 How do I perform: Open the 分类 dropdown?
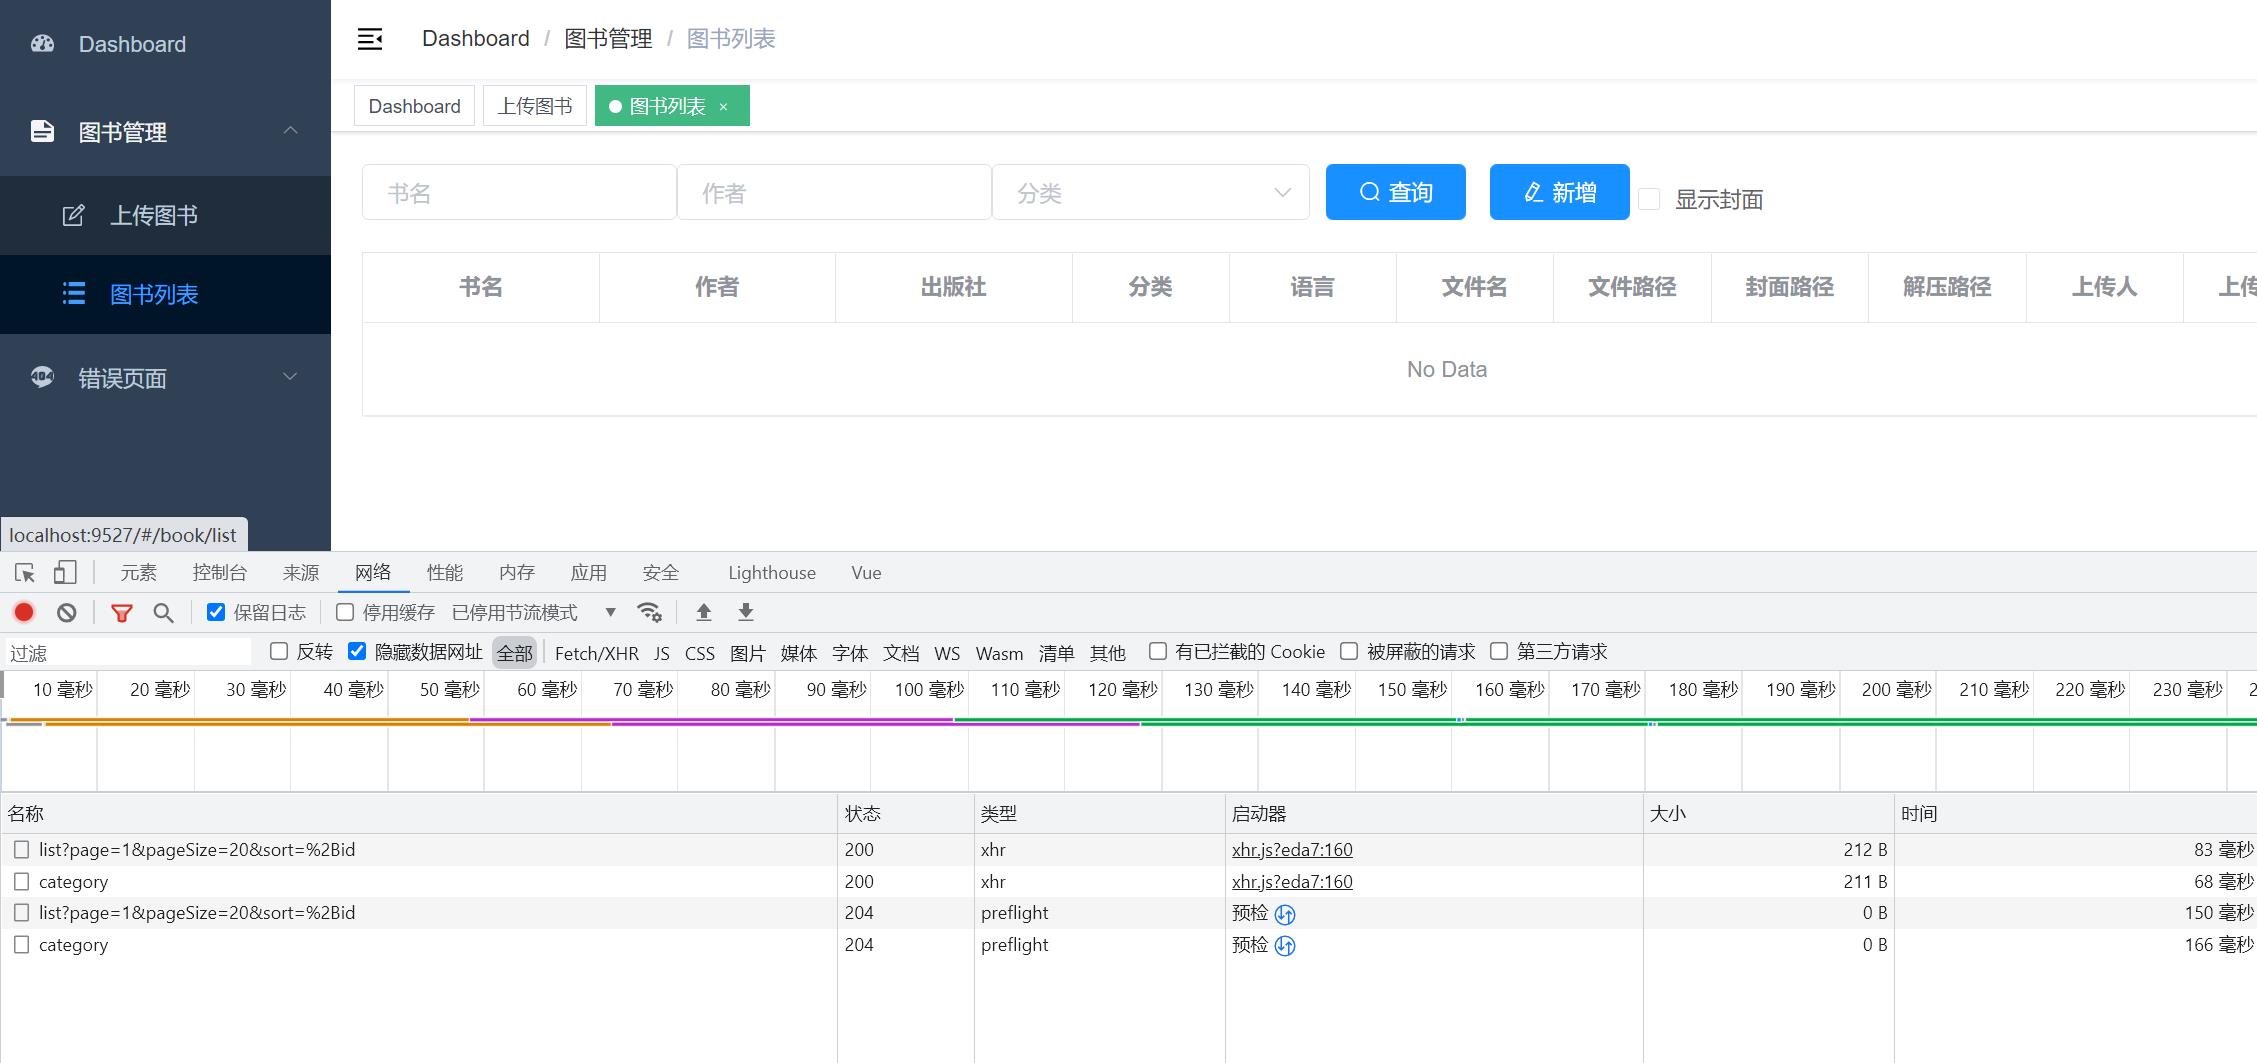(1150, 192)
